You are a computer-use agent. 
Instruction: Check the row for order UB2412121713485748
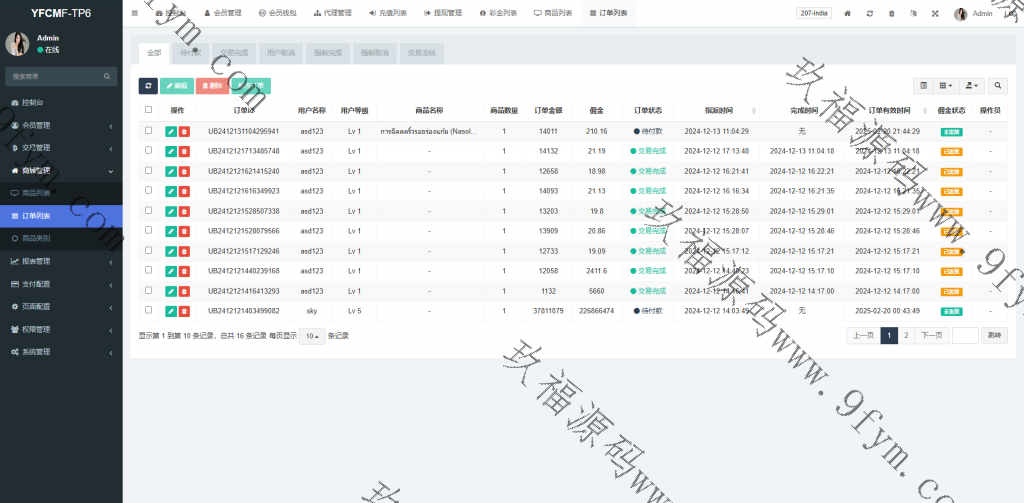(149, 151)
